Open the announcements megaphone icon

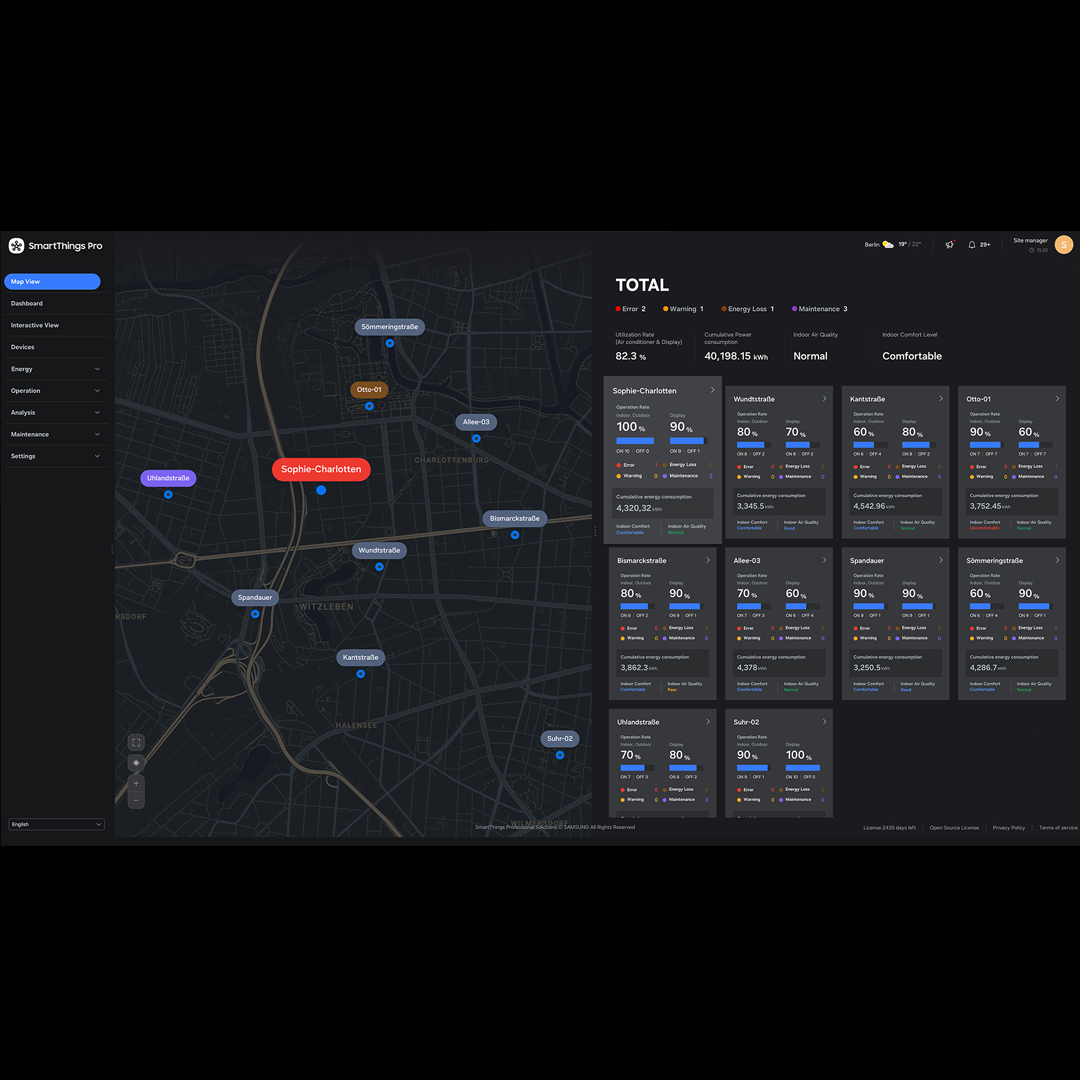click(x=949, y=245)
